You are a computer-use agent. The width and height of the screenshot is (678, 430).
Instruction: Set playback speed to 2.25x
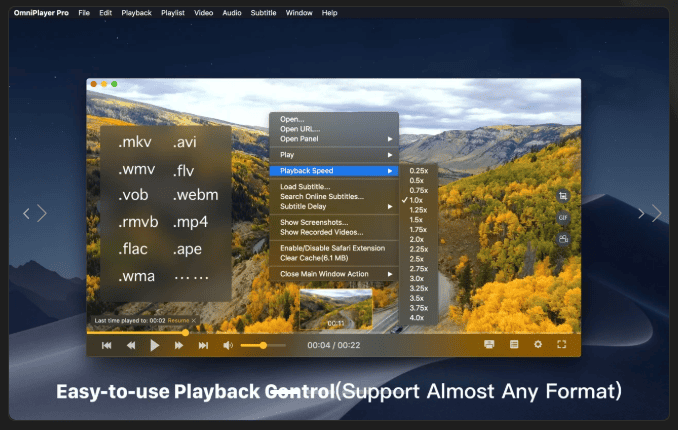(x=418, y=249)
